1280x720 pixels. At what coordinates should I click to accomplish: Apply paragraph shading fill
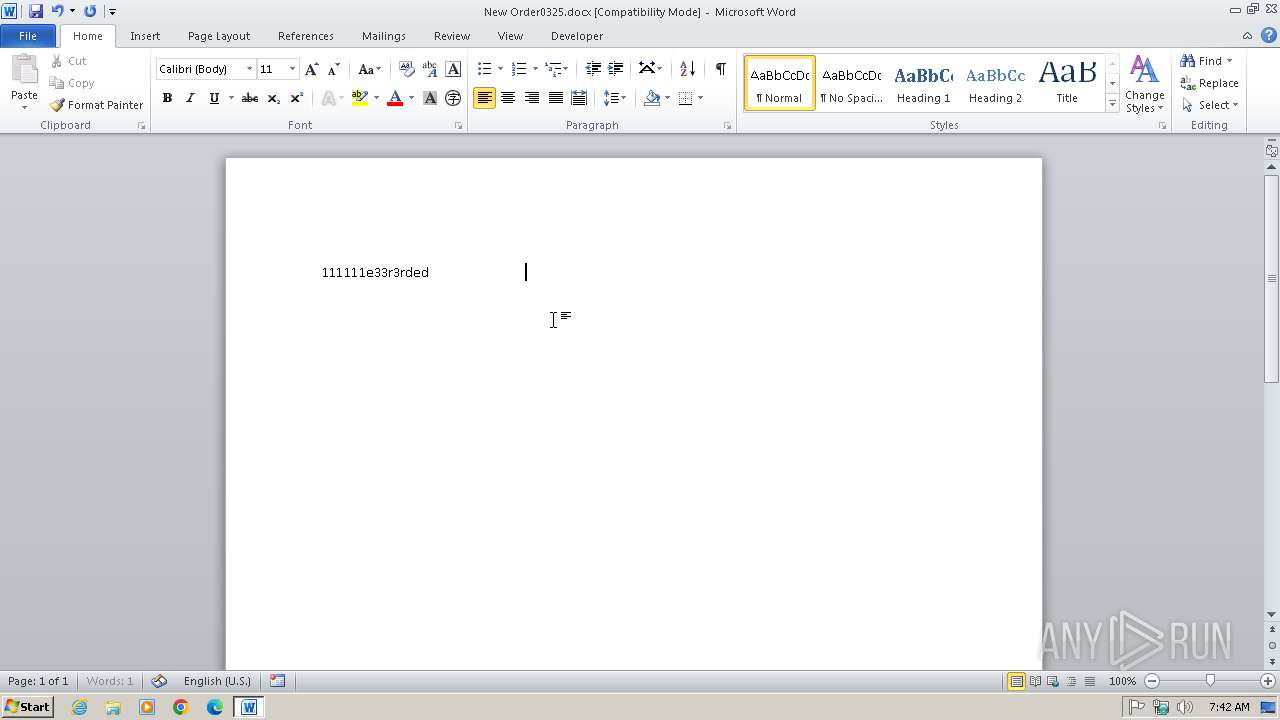point(652,98)
